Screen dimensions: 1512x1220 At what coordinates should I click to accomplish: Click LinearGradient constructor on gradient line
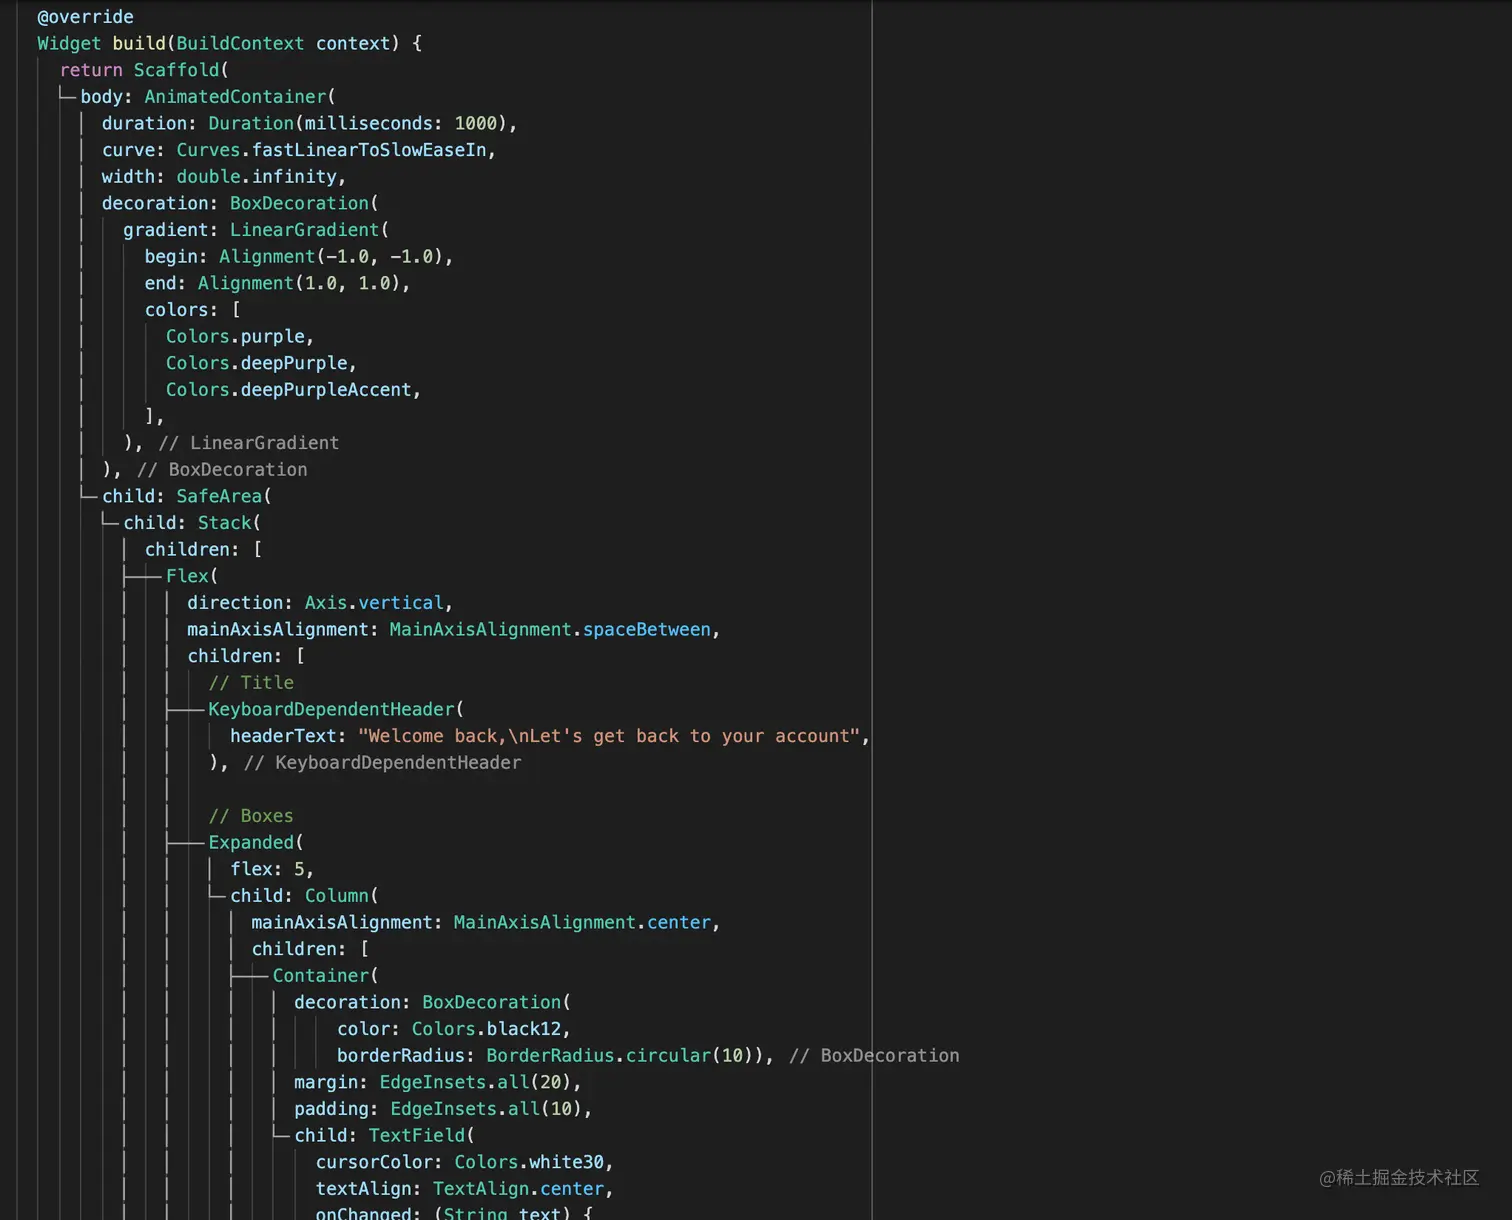pos(304,230)
